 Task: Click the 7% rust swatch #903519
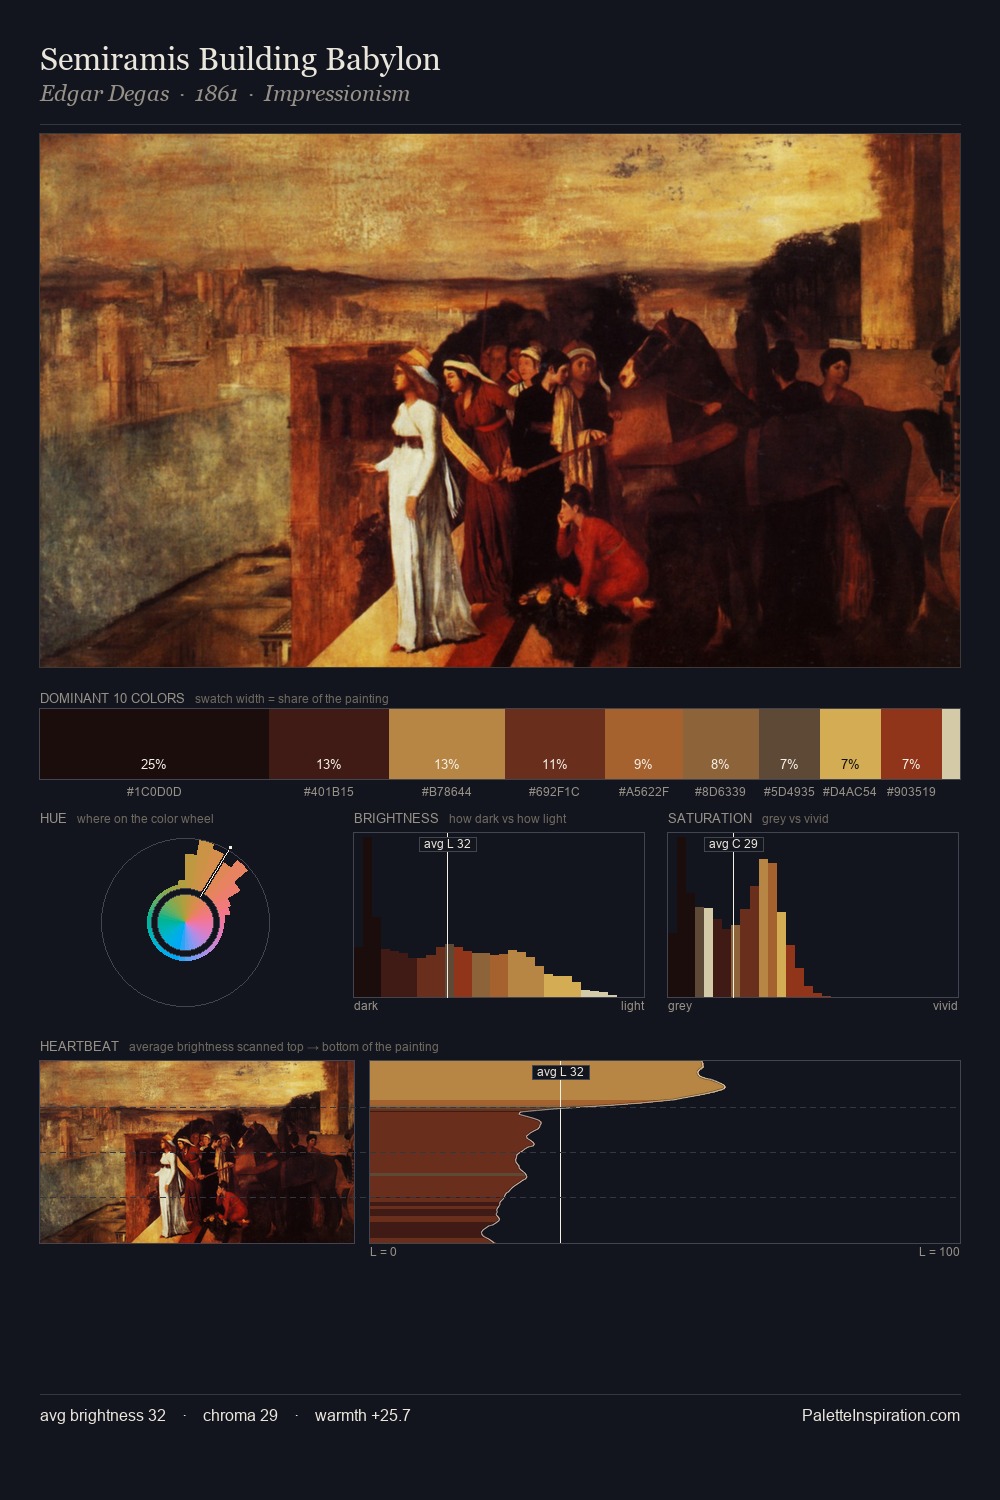click(911, 744)
